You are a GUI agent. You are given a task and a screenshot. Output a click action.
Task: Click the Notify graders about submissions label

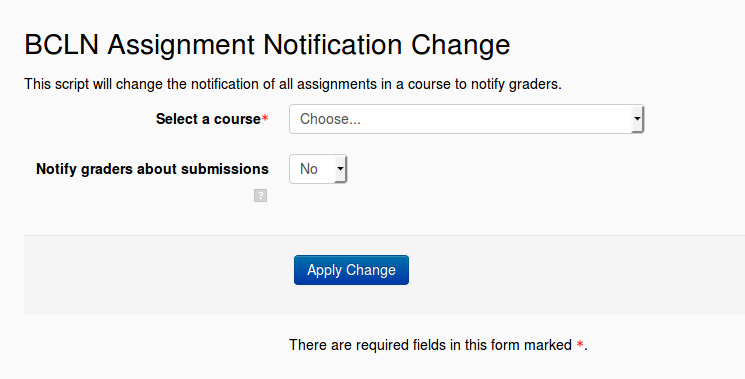[x=153, y=169]
